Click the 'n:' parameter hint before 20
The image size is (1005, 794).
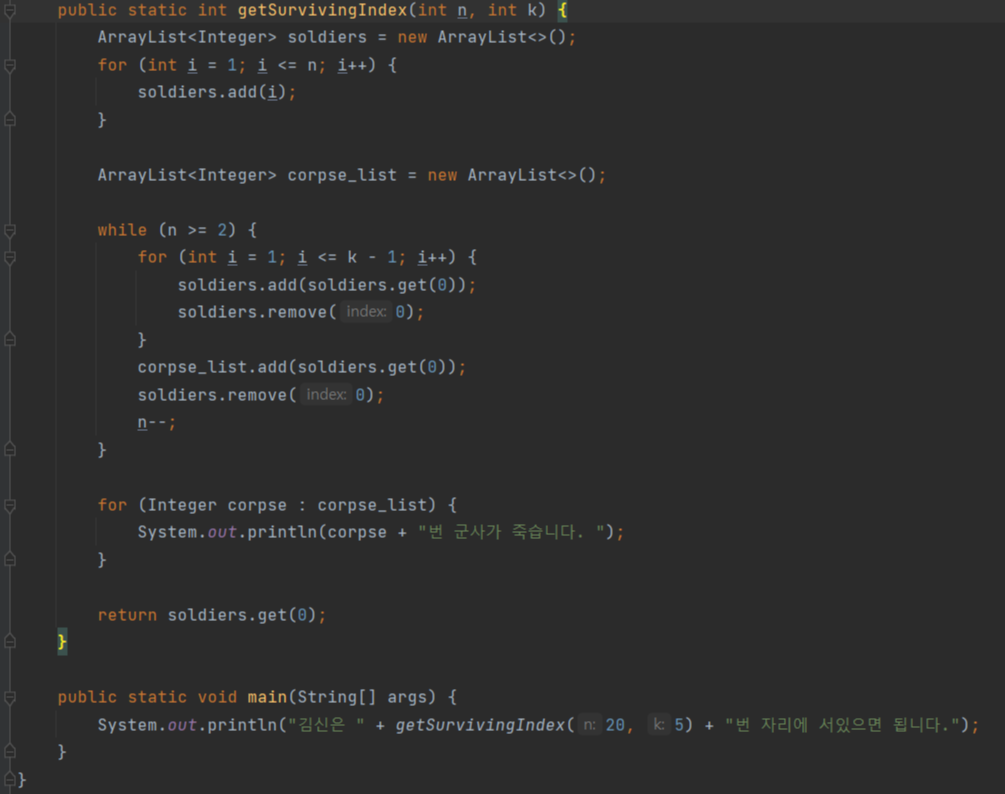(590, 725)
